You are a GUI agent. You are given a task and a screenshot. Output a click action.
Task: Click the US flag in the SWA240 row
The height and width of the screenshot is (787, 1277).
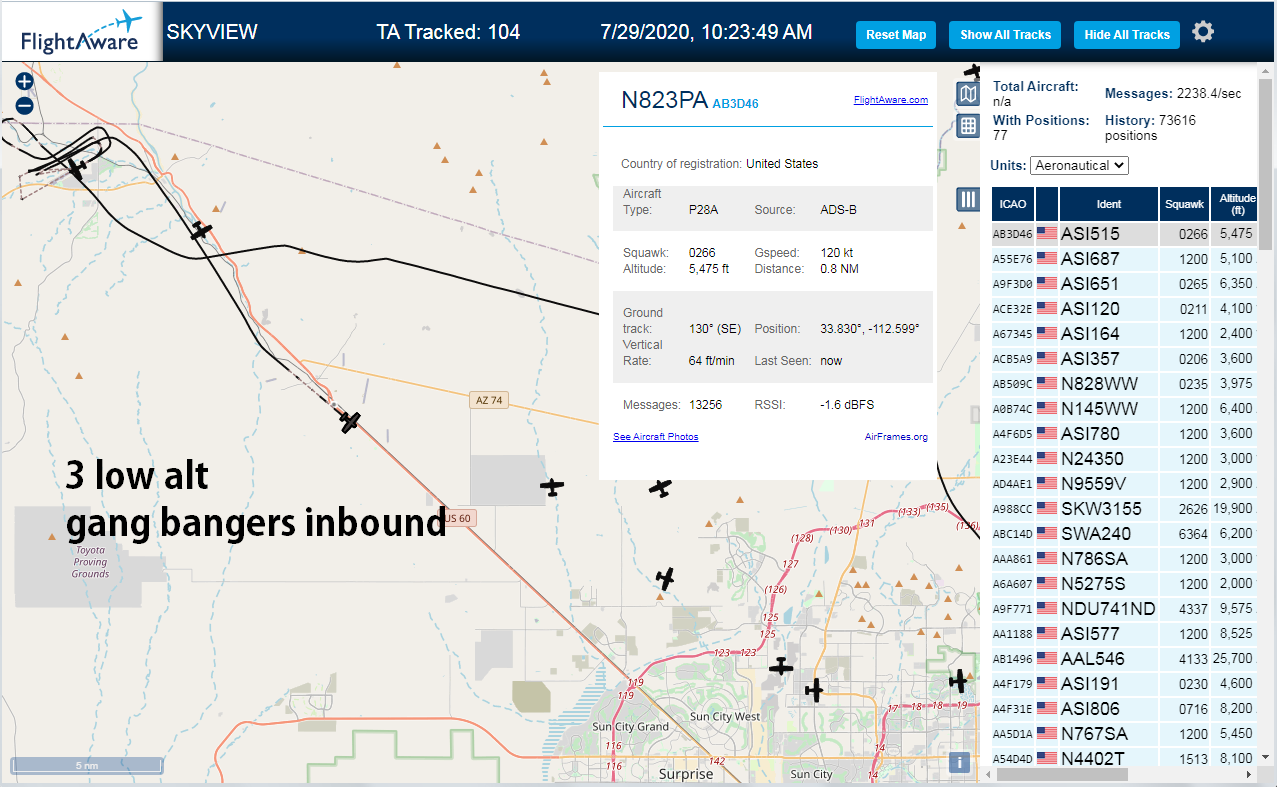coord(1047,534)
